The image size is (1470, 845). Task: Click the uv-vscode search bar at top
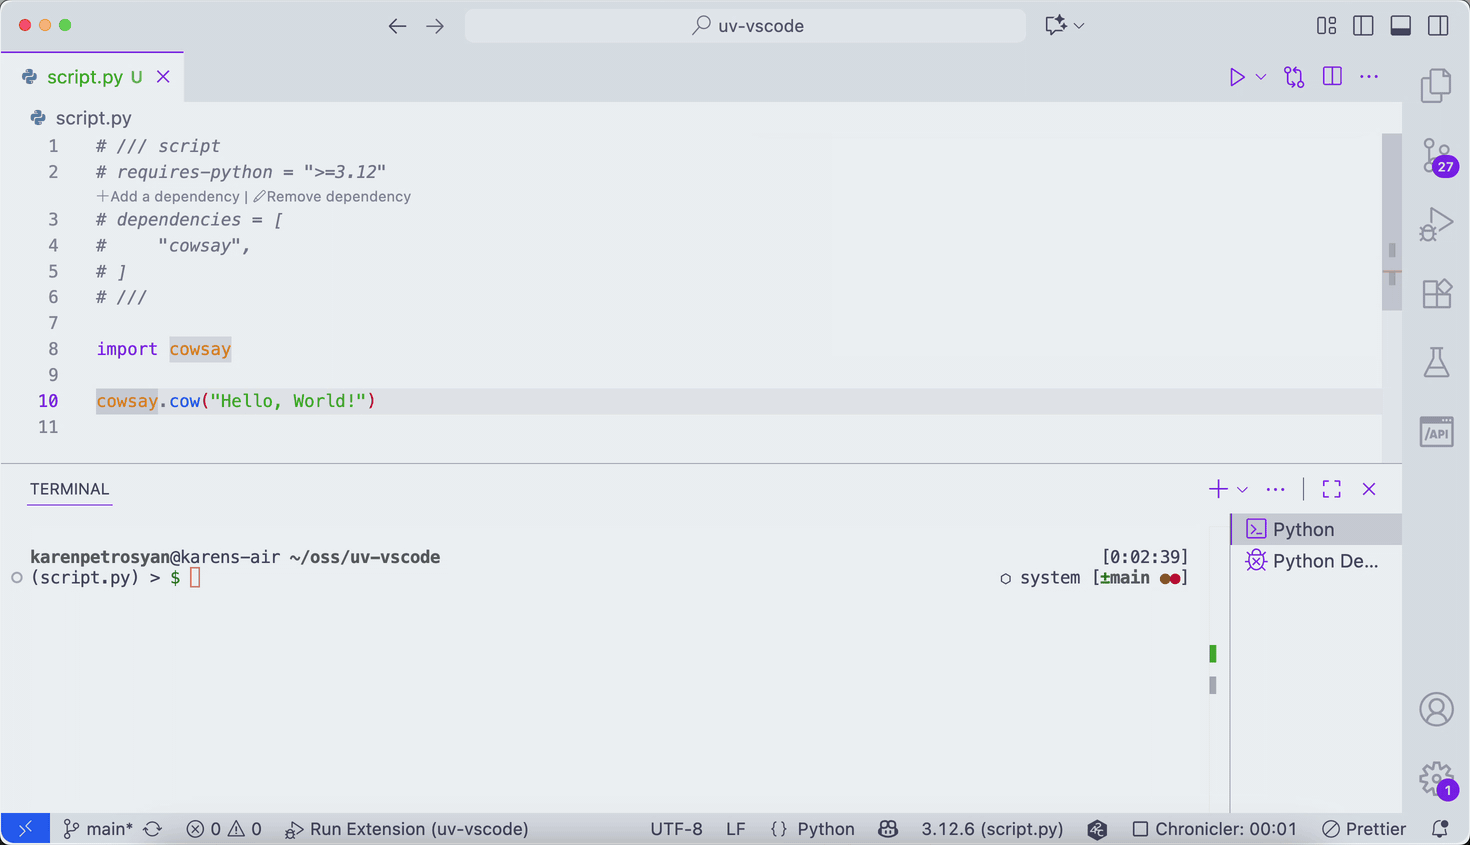click(744, 25)
